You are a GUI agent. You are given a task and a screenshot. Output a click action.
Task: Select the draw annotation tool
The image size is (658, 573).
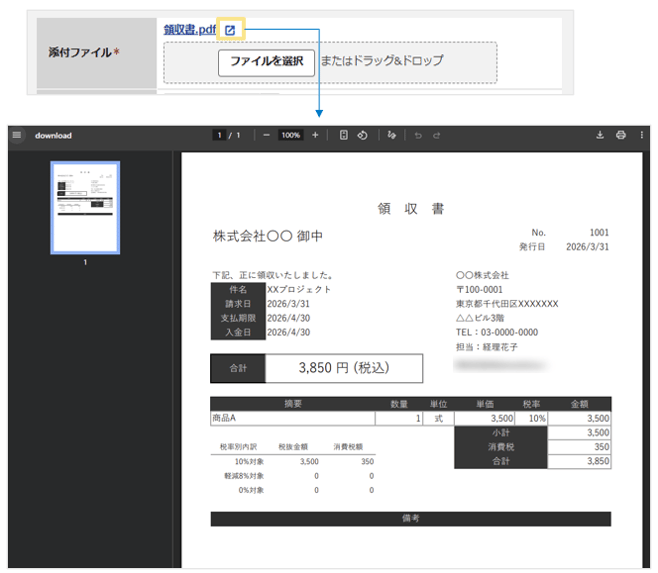tap(392, 135)
